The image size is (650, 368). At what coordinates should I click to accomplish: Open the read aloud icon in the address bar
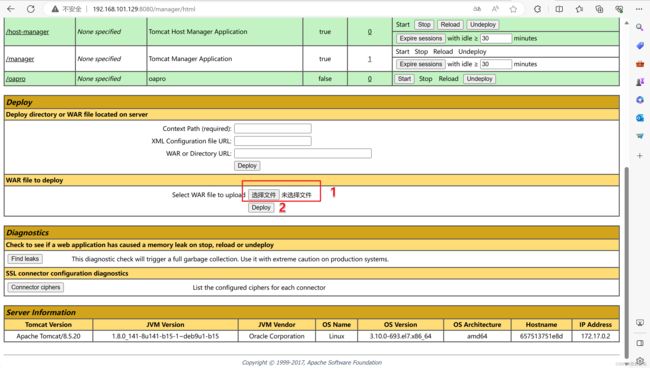tap(495, 9)
